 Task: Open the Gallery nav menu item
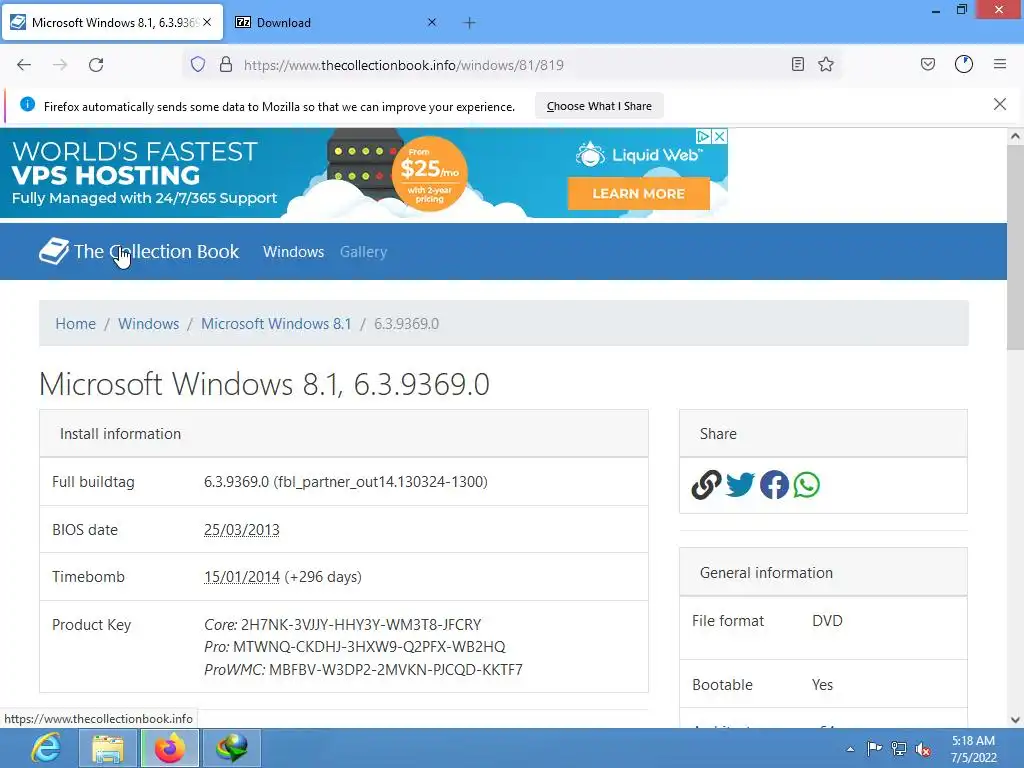[x=363, y=251]
